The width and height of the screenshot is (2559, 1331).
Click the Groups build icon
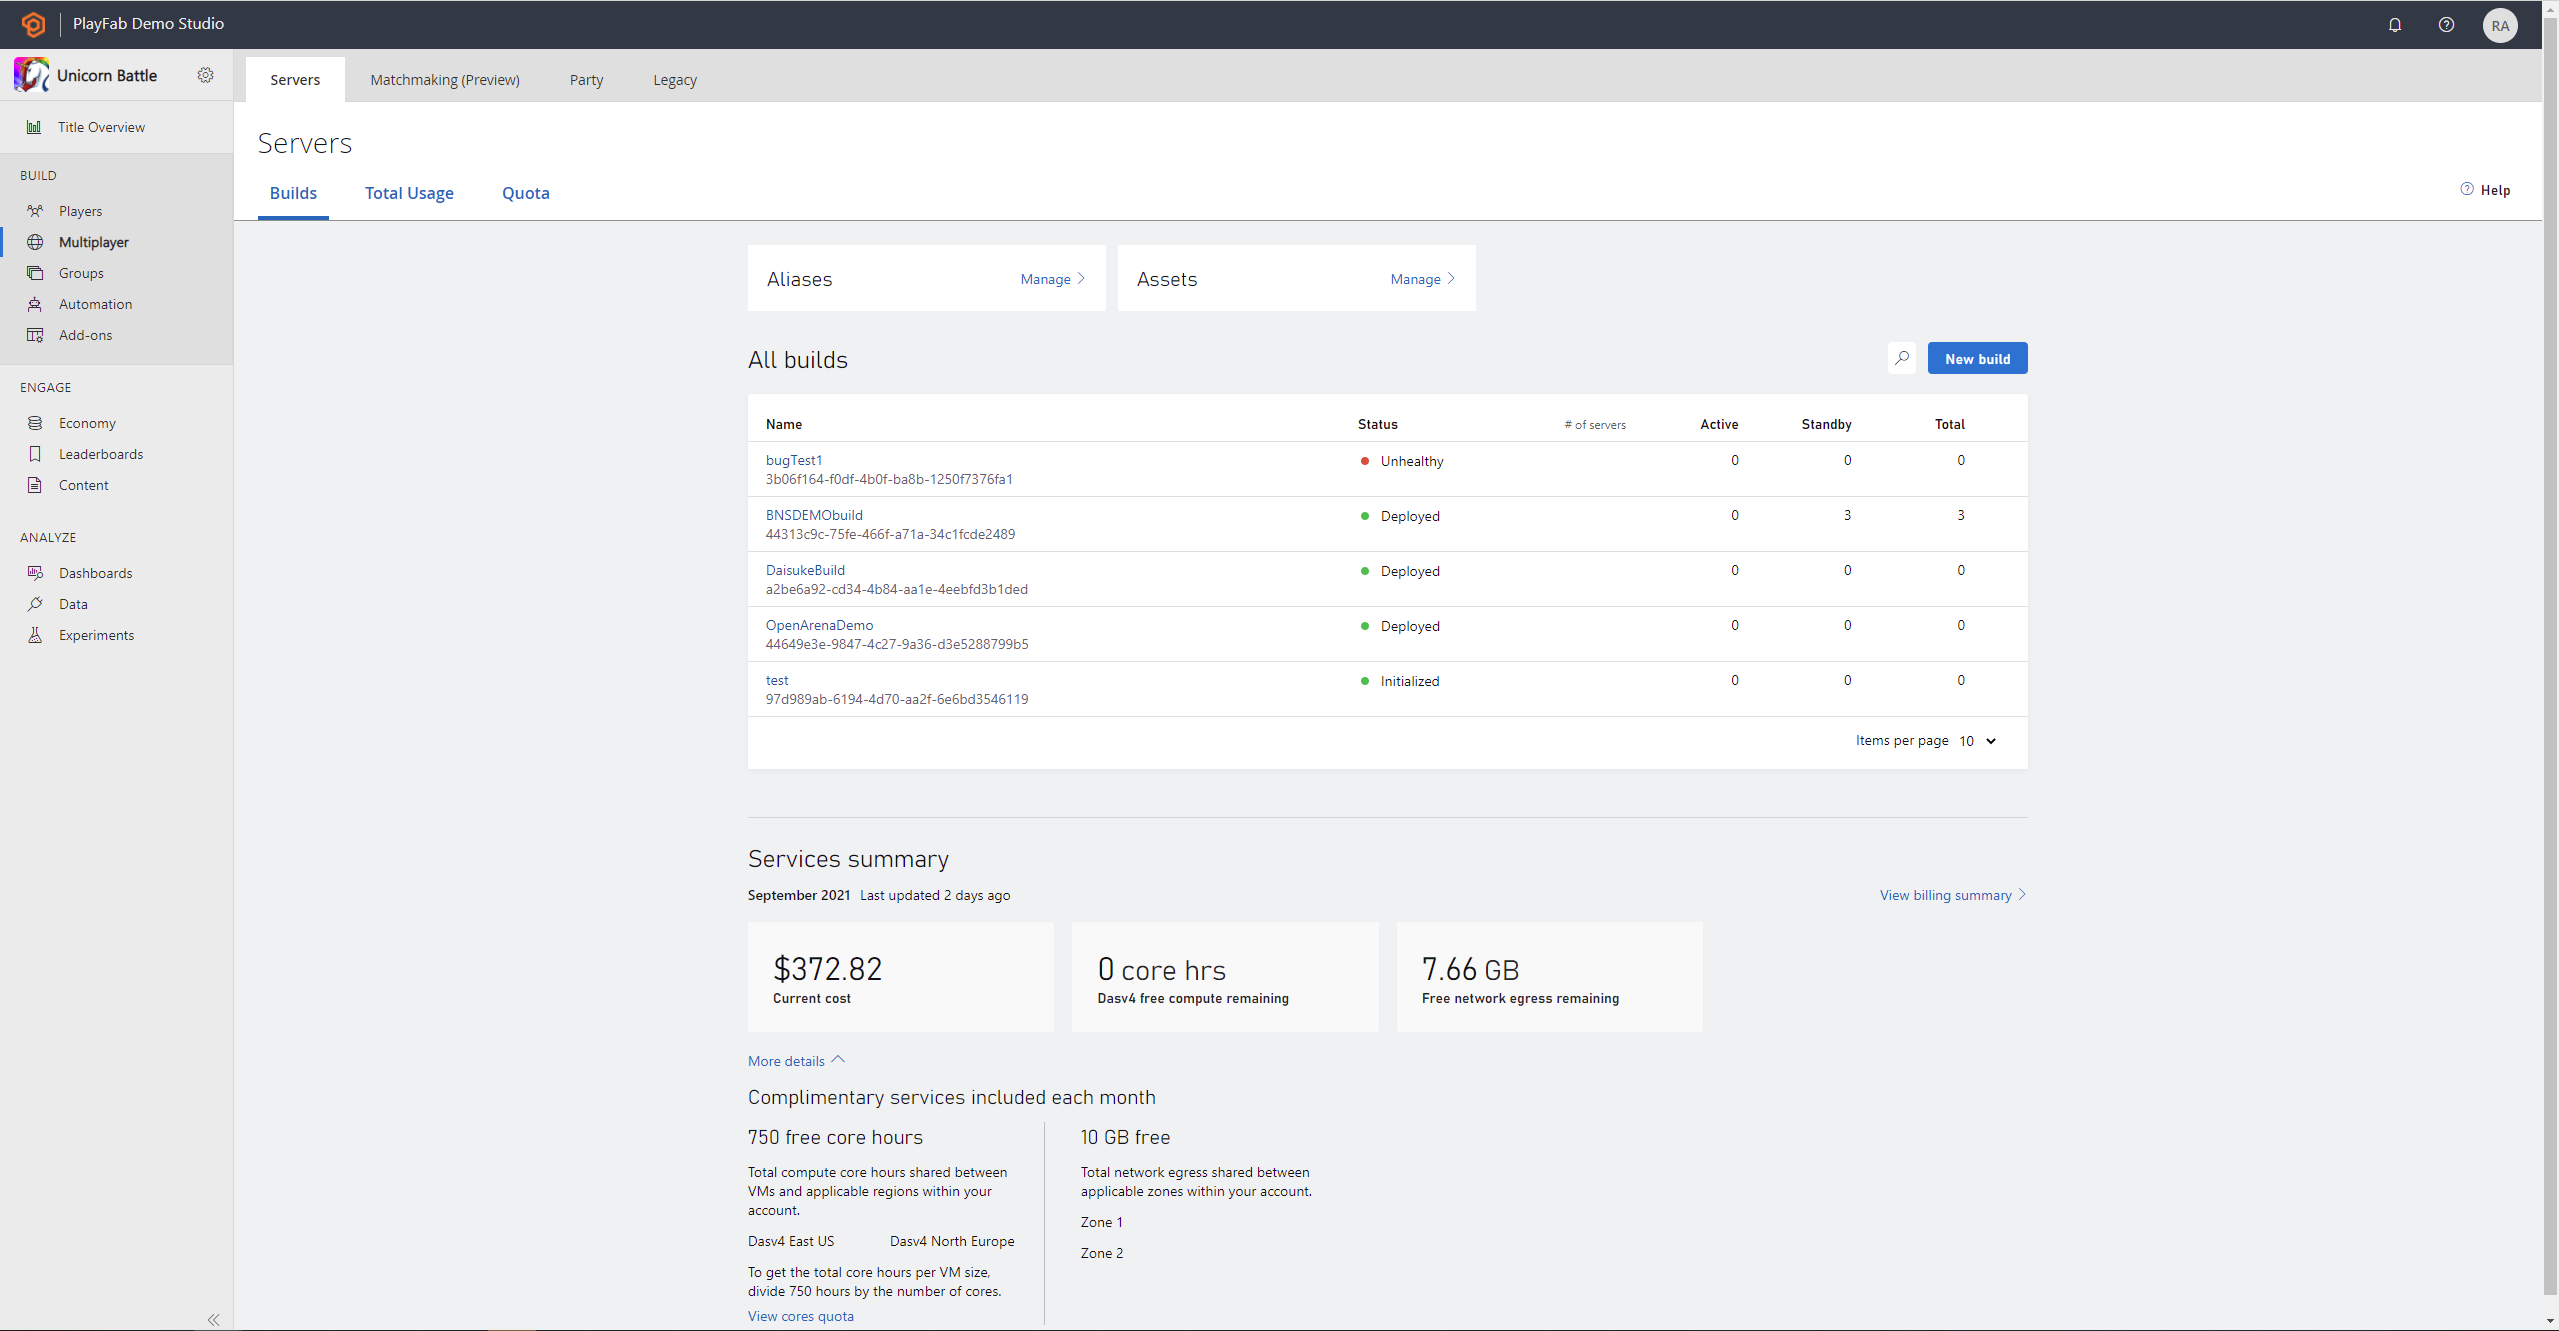click(34, 273)
